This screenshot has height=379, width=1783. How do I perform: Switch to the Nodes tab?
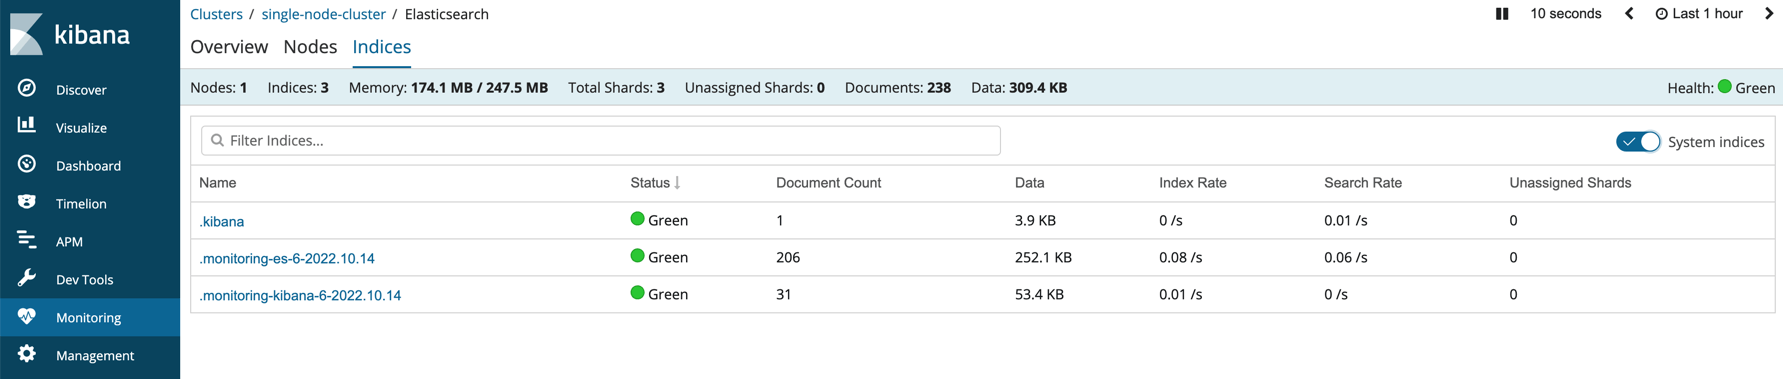point(310,47)
